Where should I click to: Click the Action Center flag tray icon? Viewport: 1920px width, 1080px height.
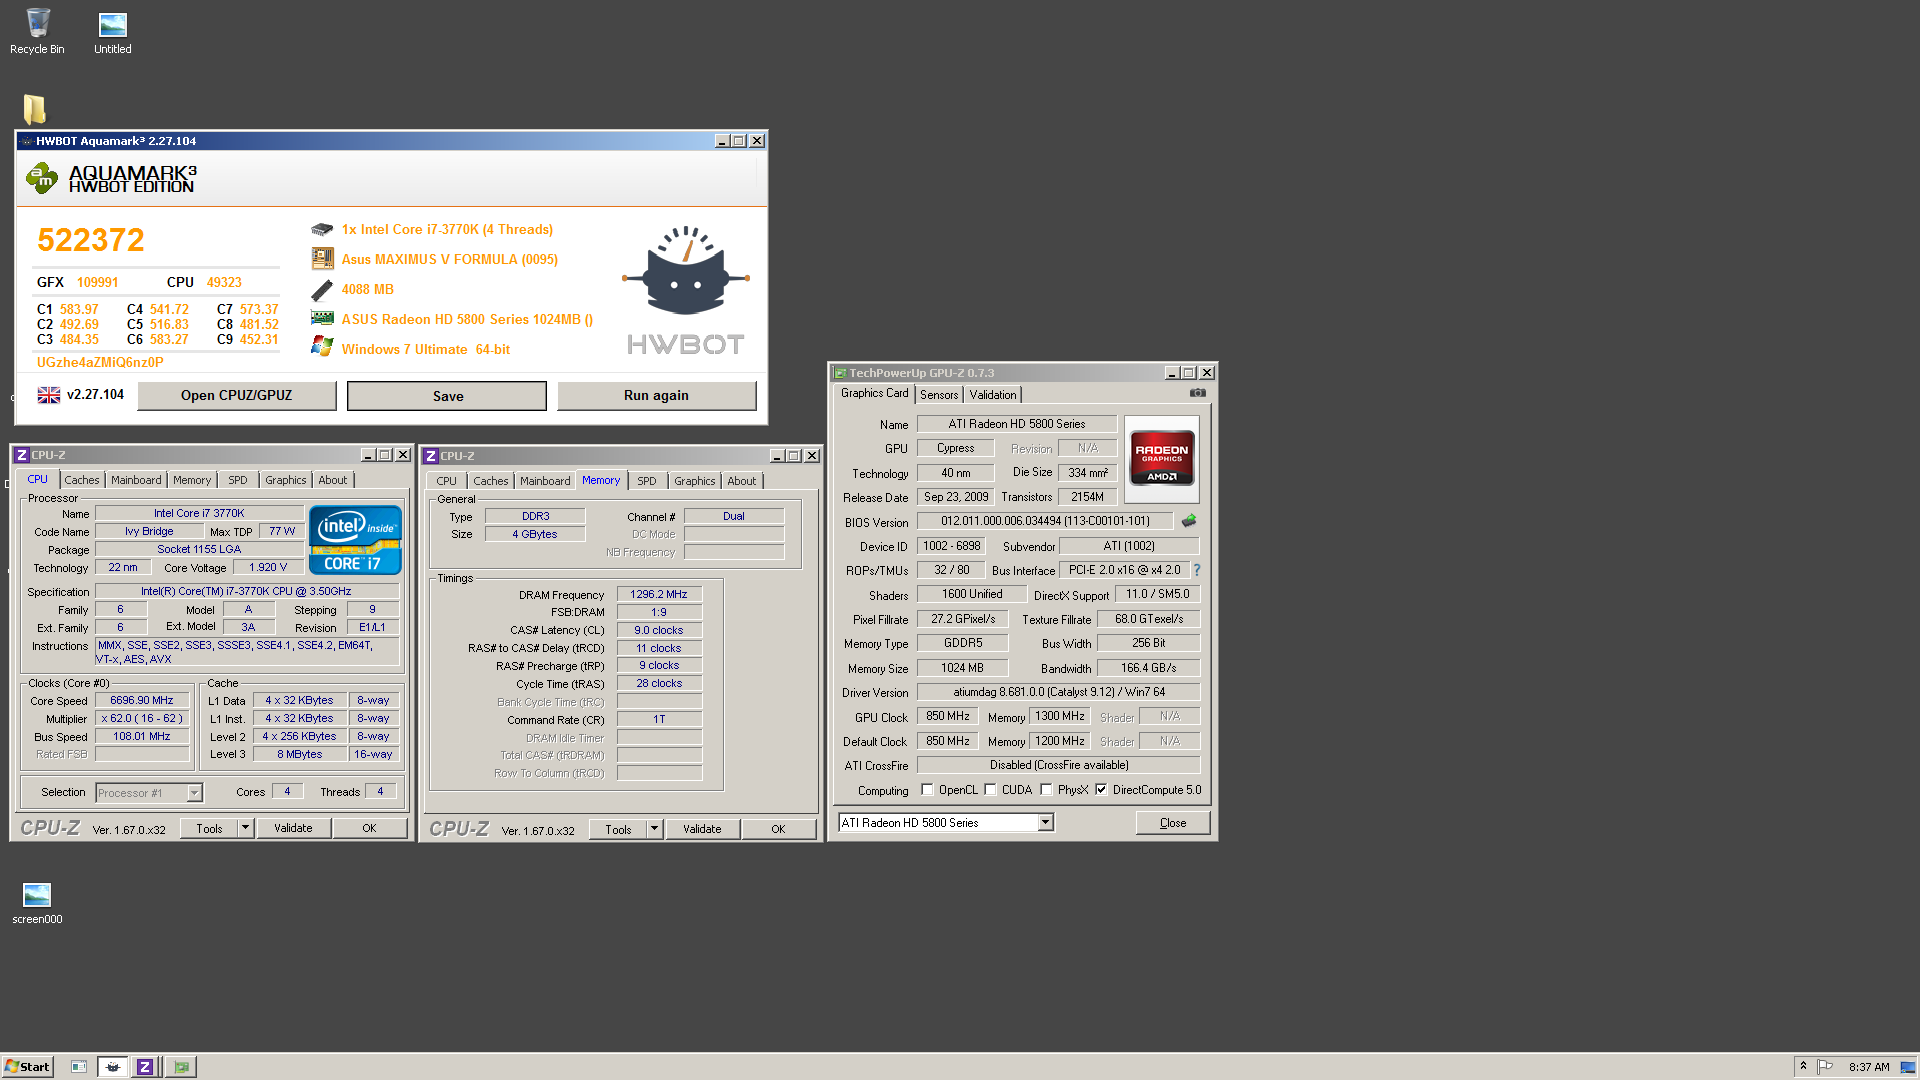coord(1825,1066)
